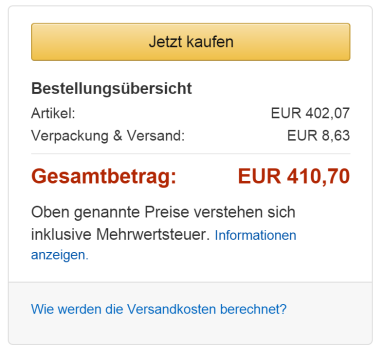
Task: Click the red Gesamtbetrag: label
Action: [x=104, y=176]
